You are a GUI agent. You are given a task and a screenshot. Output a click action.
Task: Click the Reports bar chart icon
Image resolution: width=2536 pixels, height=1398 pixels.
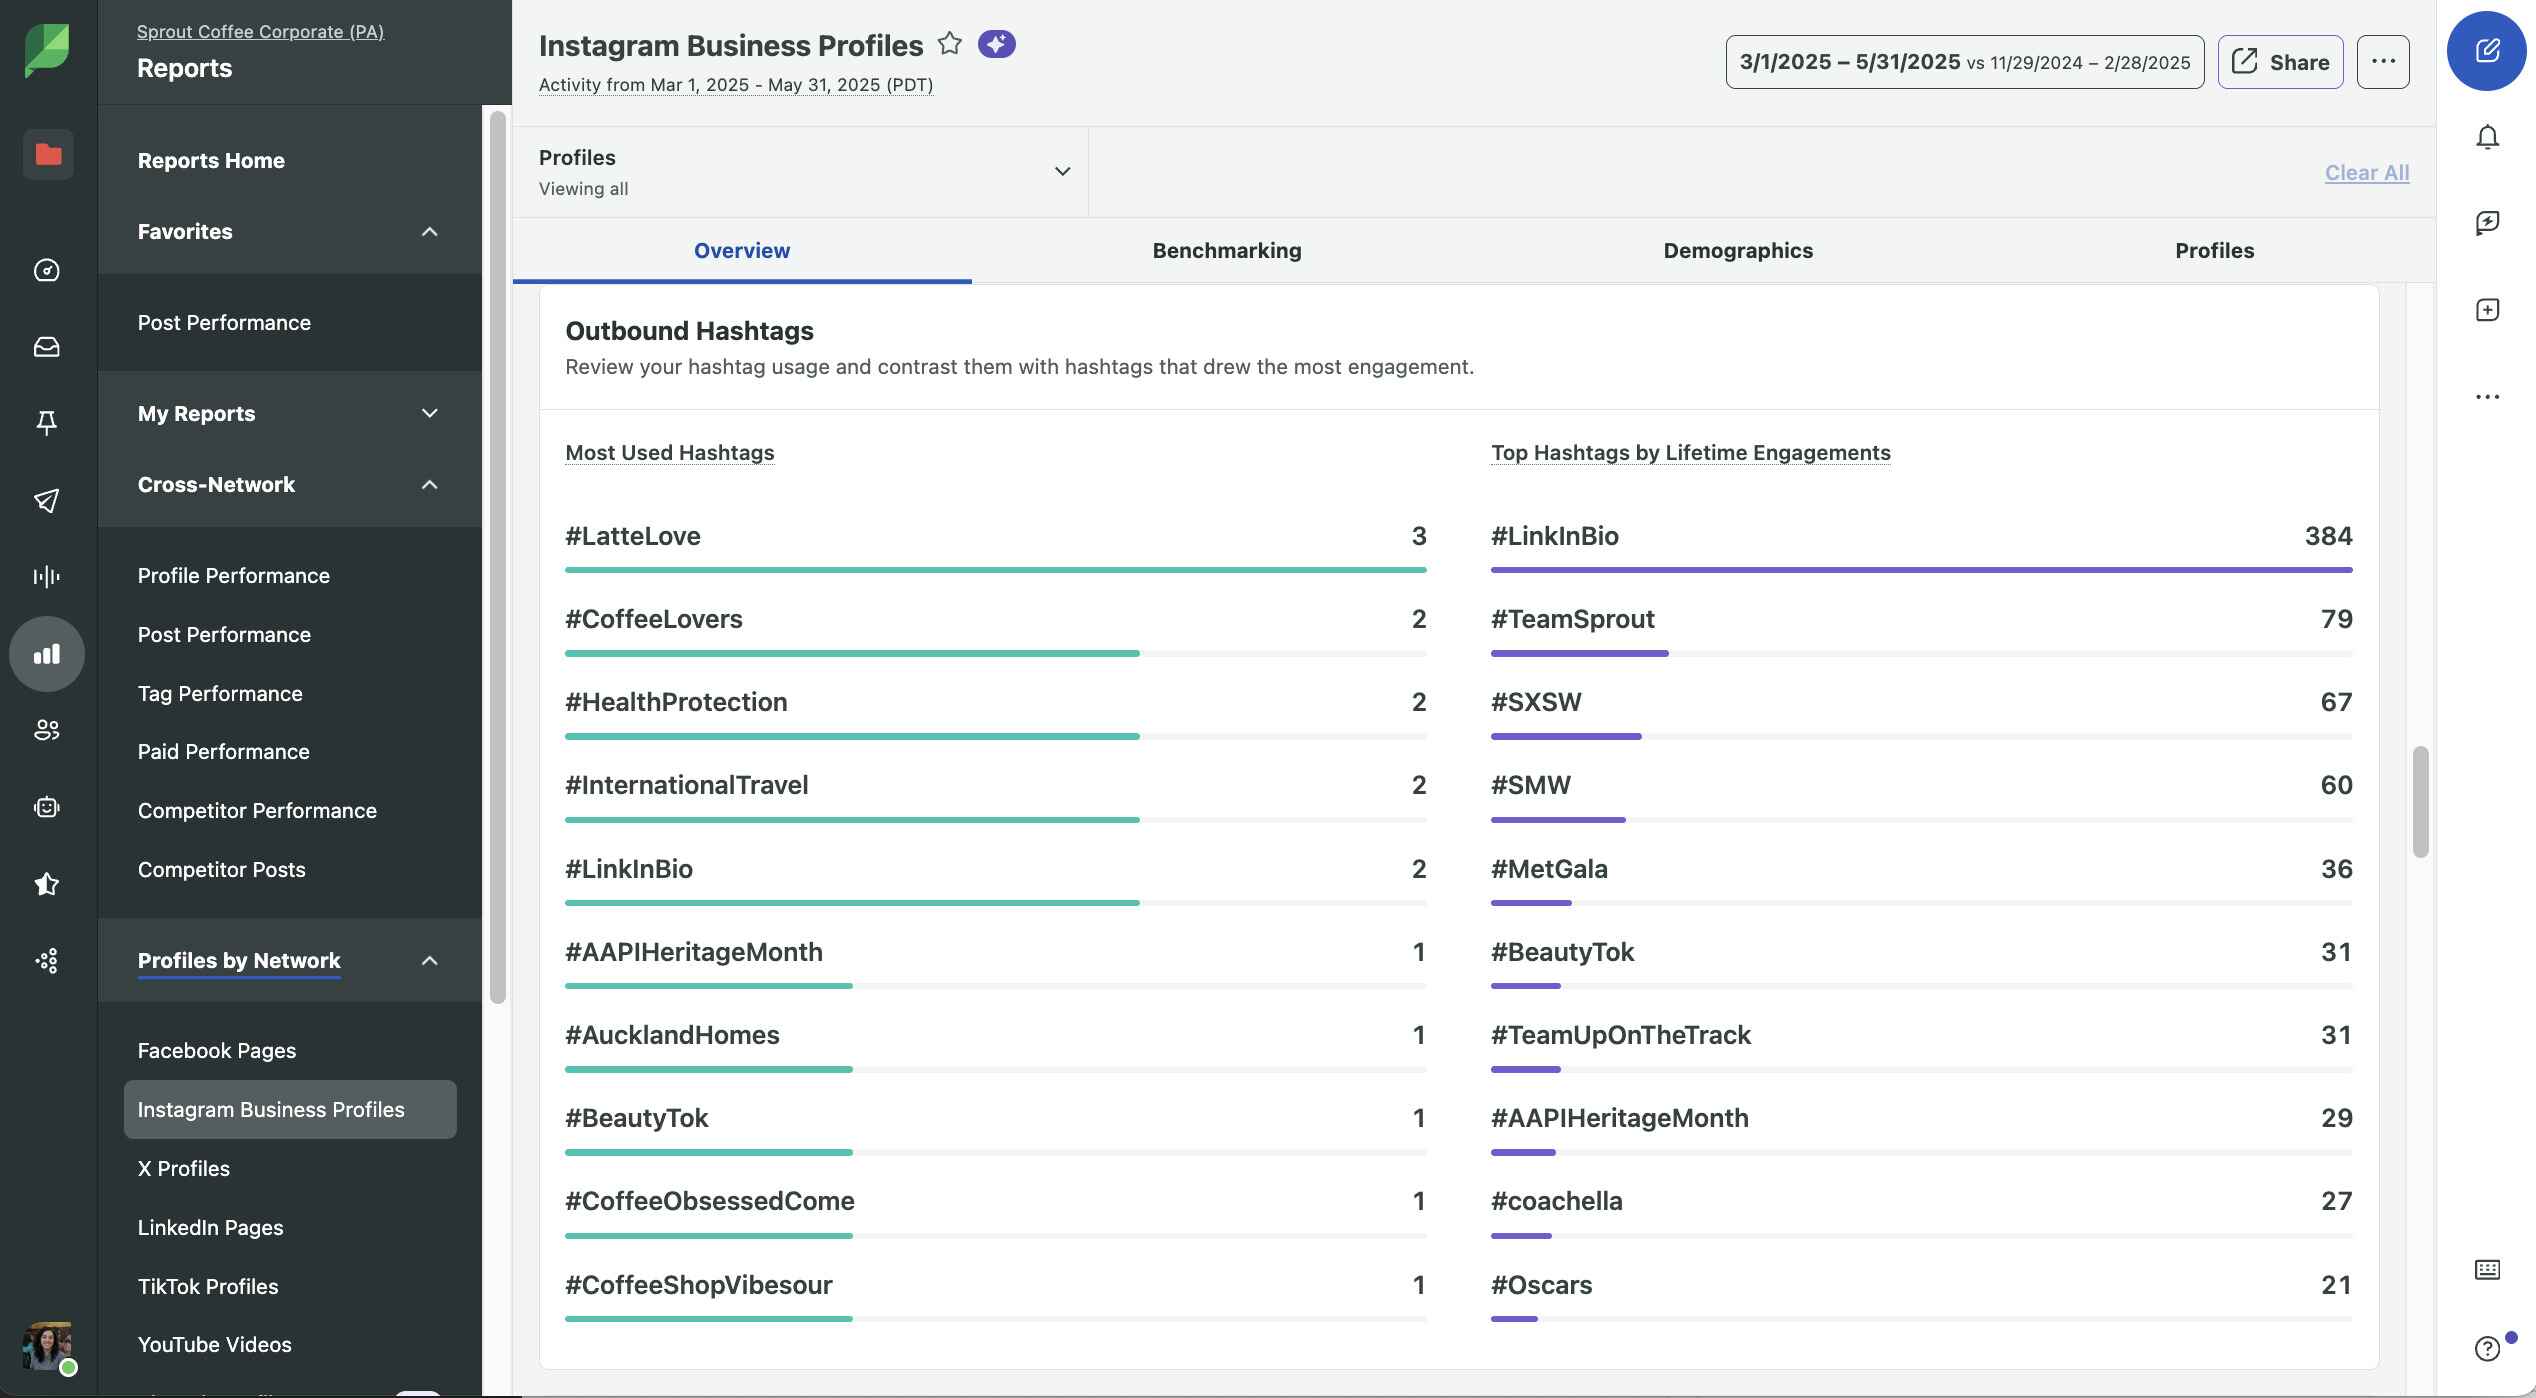pyautogui.click(x=47, y=654)
